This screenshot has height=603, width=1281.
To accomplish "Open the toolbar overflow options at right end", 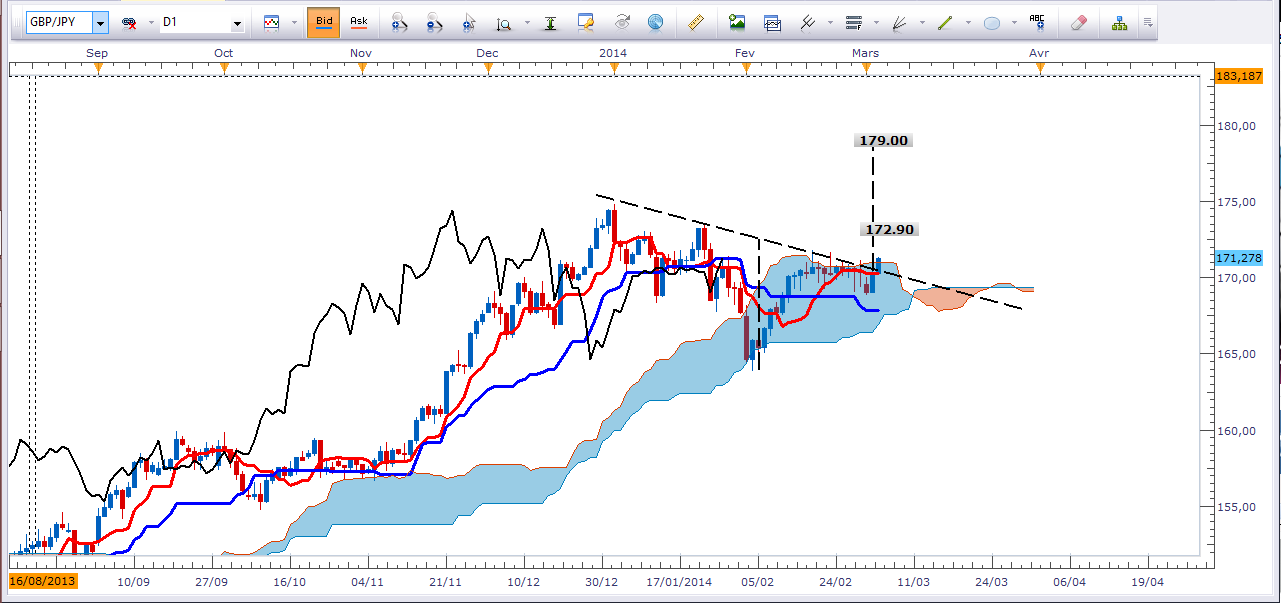I will pos(1147,22).
